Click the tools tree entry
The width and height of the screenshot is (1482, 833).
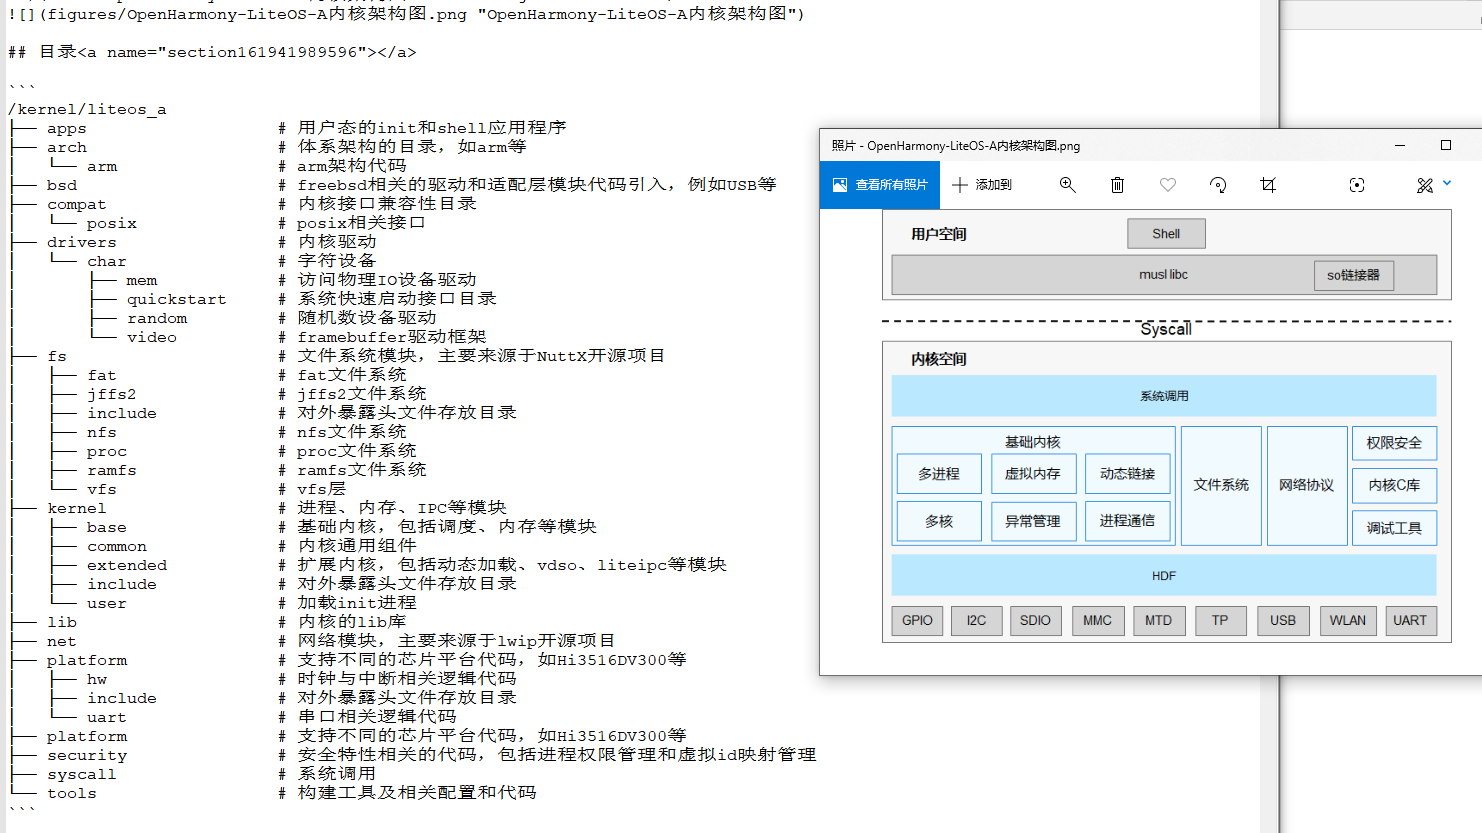[x=72, y=794]
